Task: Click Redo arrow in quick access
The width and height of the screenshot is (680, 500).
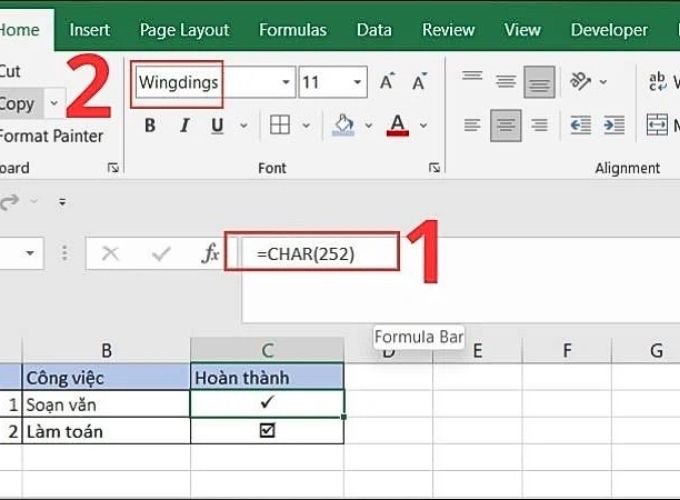Action: click(10, 202)
